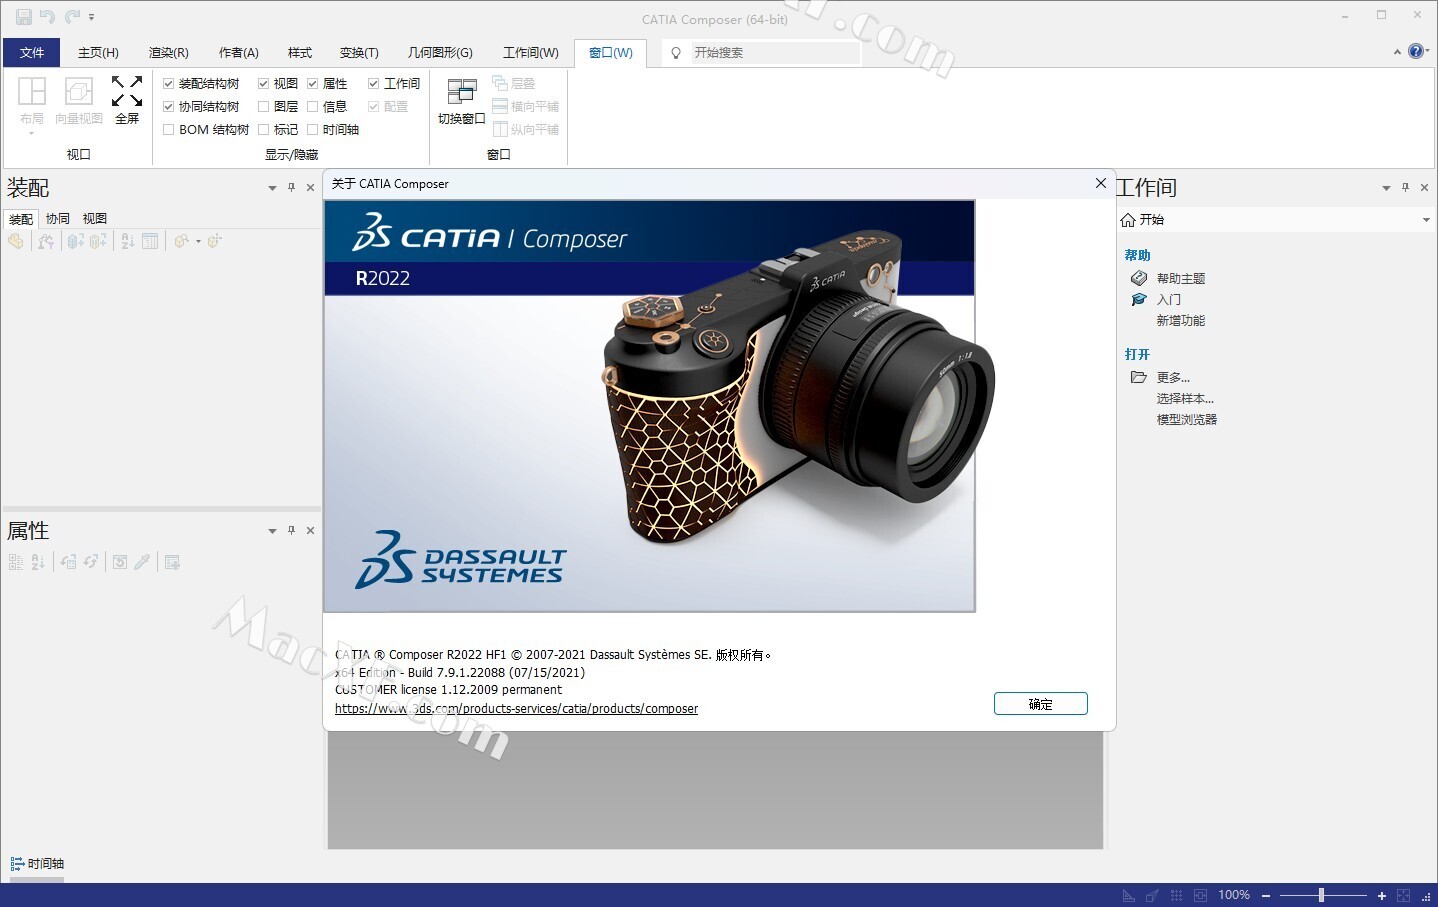
Task: Click the categorized view icon in the 属性 toolbar
Action: (16, 562)
